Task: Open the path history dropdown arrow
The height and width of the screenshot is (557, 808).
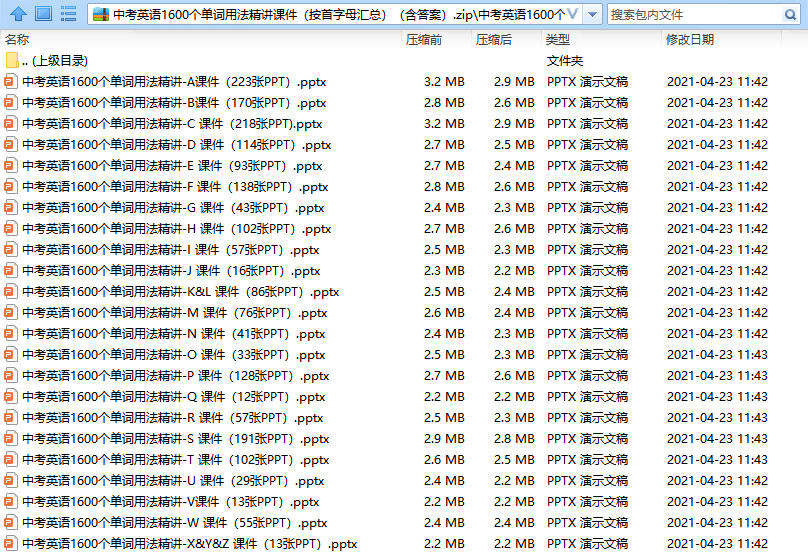Action: point(592,15)
